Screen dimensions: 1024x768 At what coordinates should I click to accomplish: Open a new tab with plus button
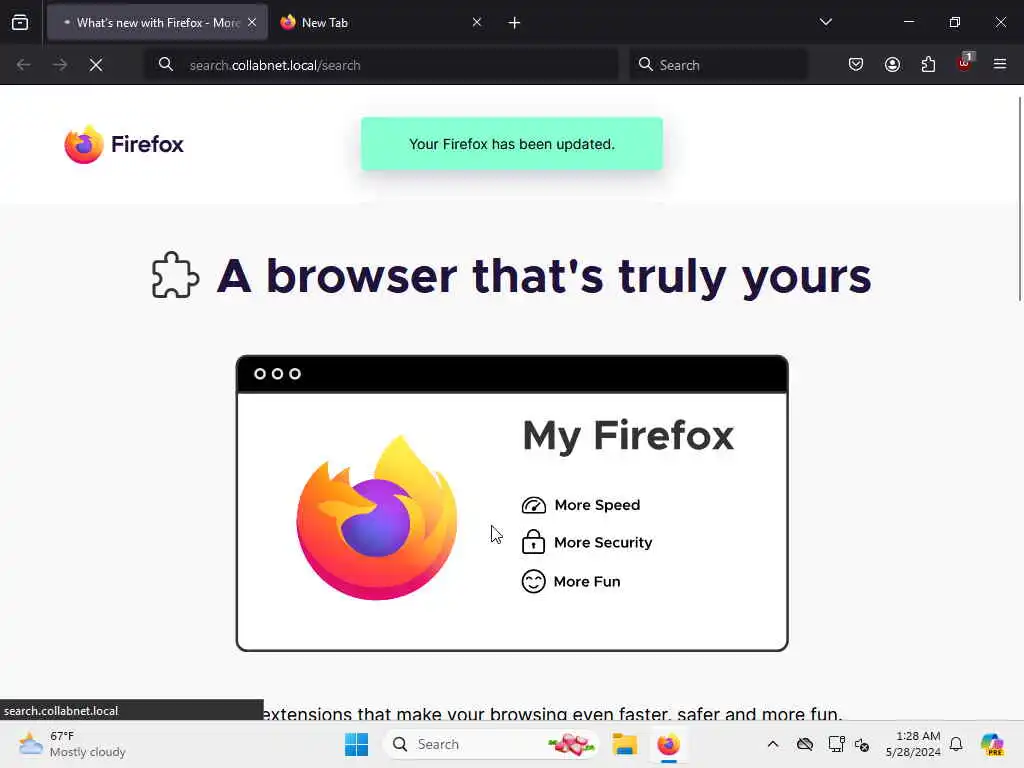(514, 23)
